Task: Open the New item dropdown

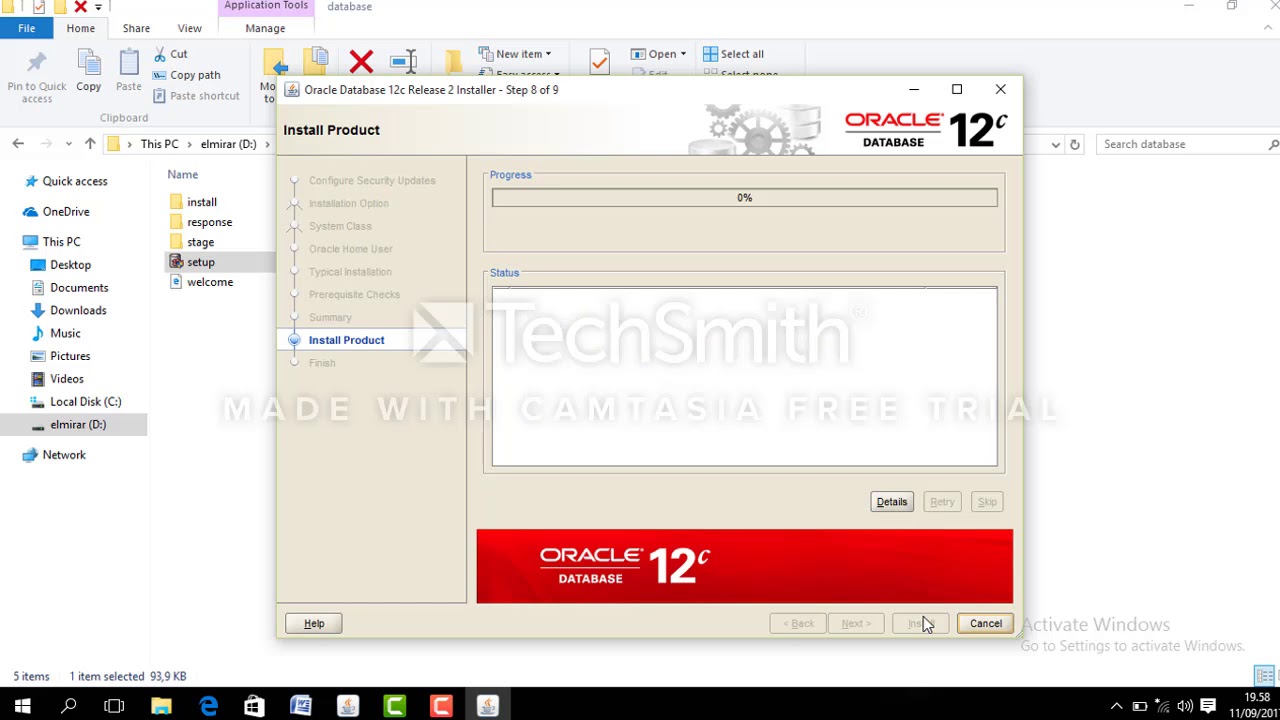Action: pos(515,54)
